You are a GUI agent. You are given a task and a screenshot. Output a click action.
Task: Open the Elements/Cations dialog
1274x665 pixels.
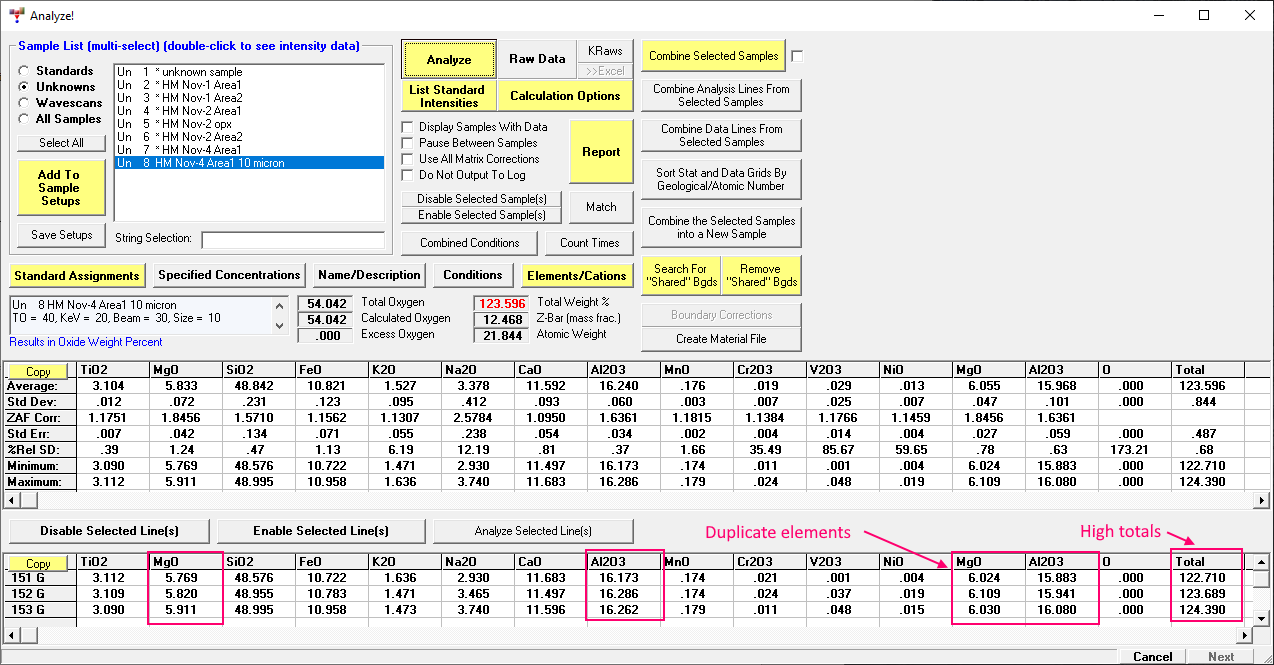pyautogui.click(x=578, y=275)
